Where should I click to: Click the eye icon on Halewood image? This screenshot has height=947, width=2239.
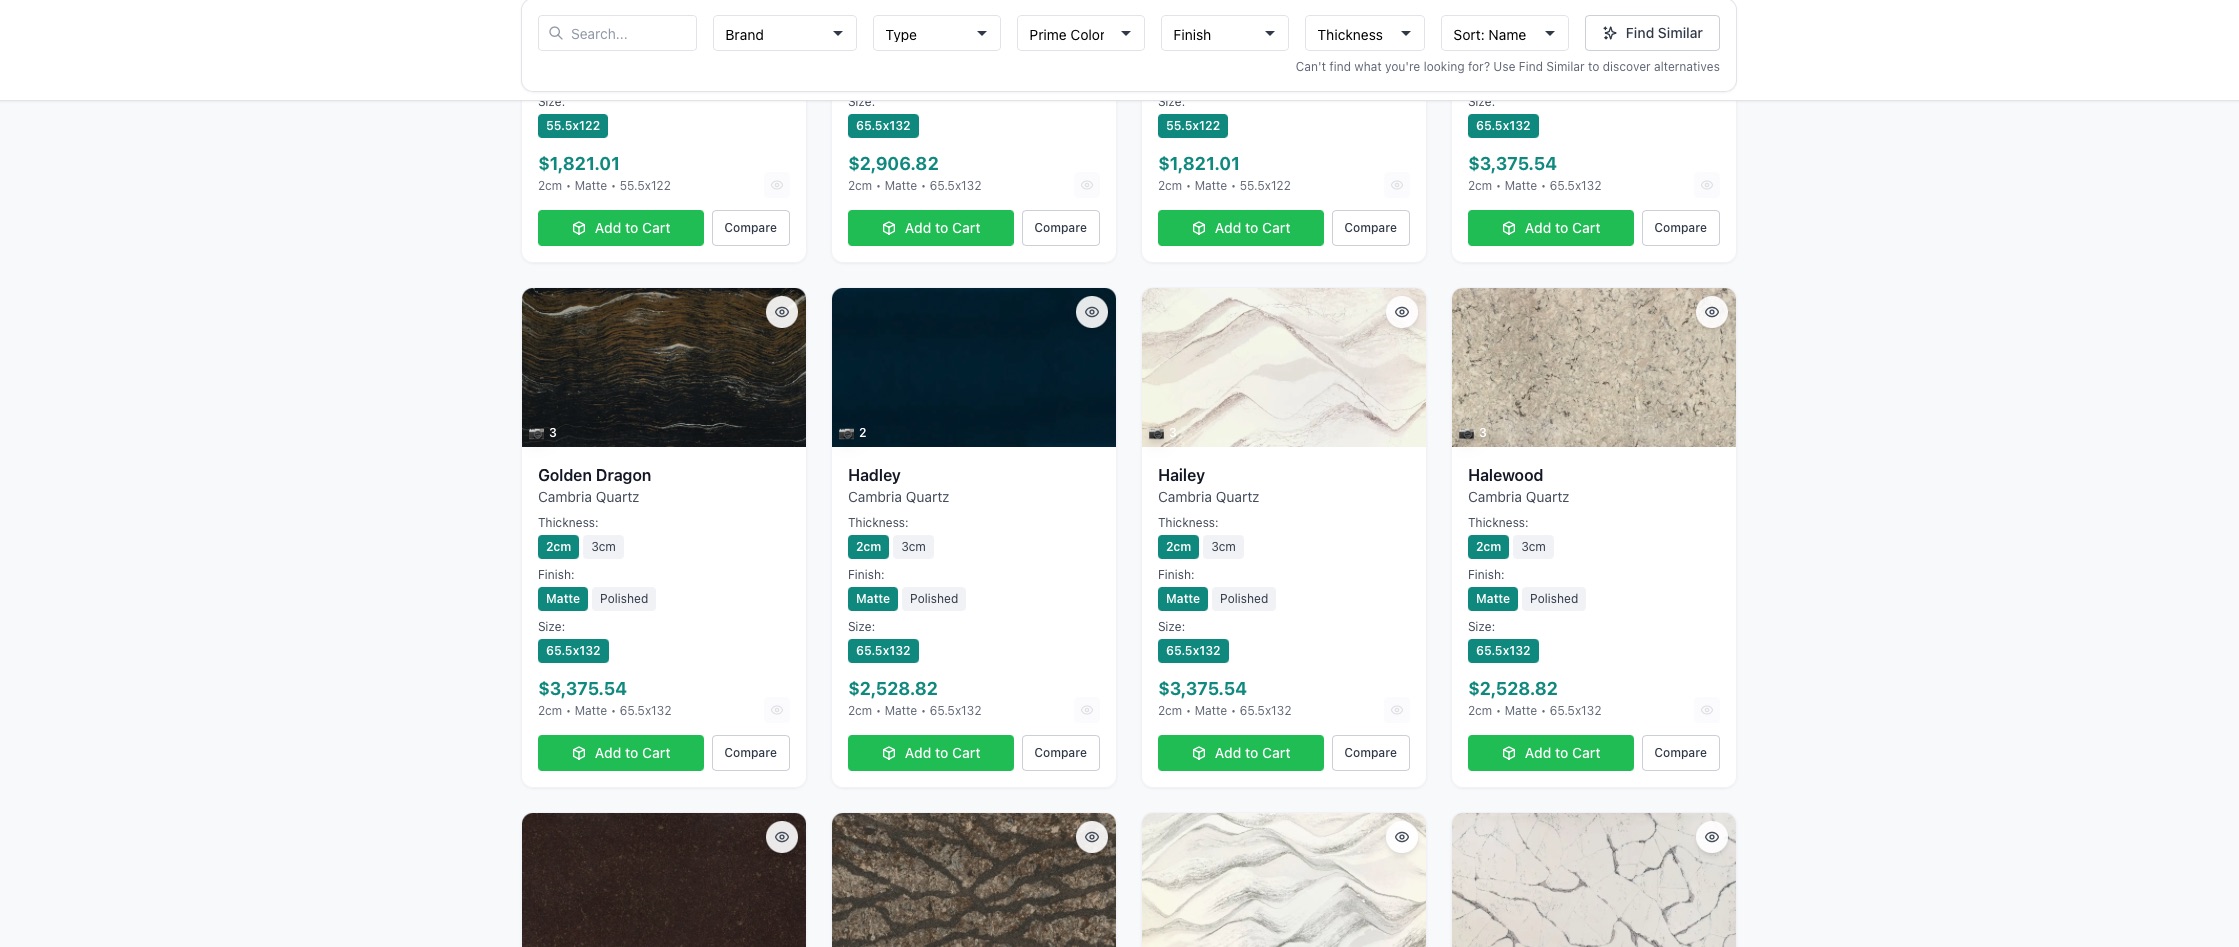1712,312
